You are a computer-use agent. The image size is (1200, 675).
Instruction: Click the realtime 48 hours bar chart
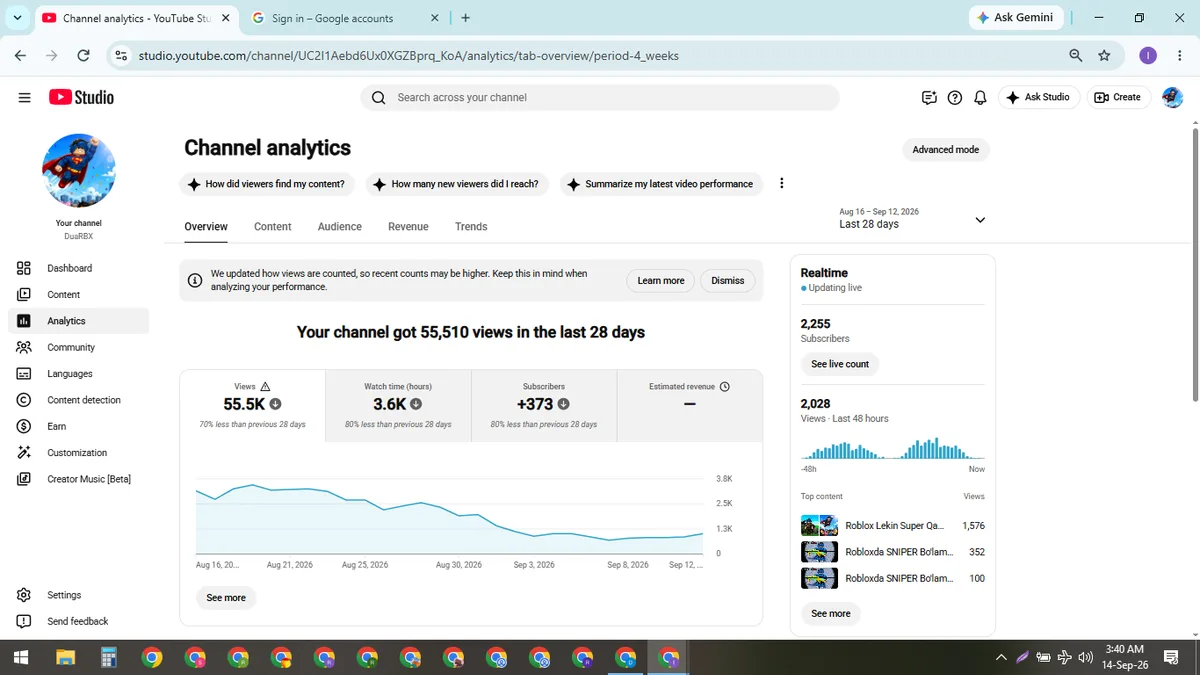[893, 448]
